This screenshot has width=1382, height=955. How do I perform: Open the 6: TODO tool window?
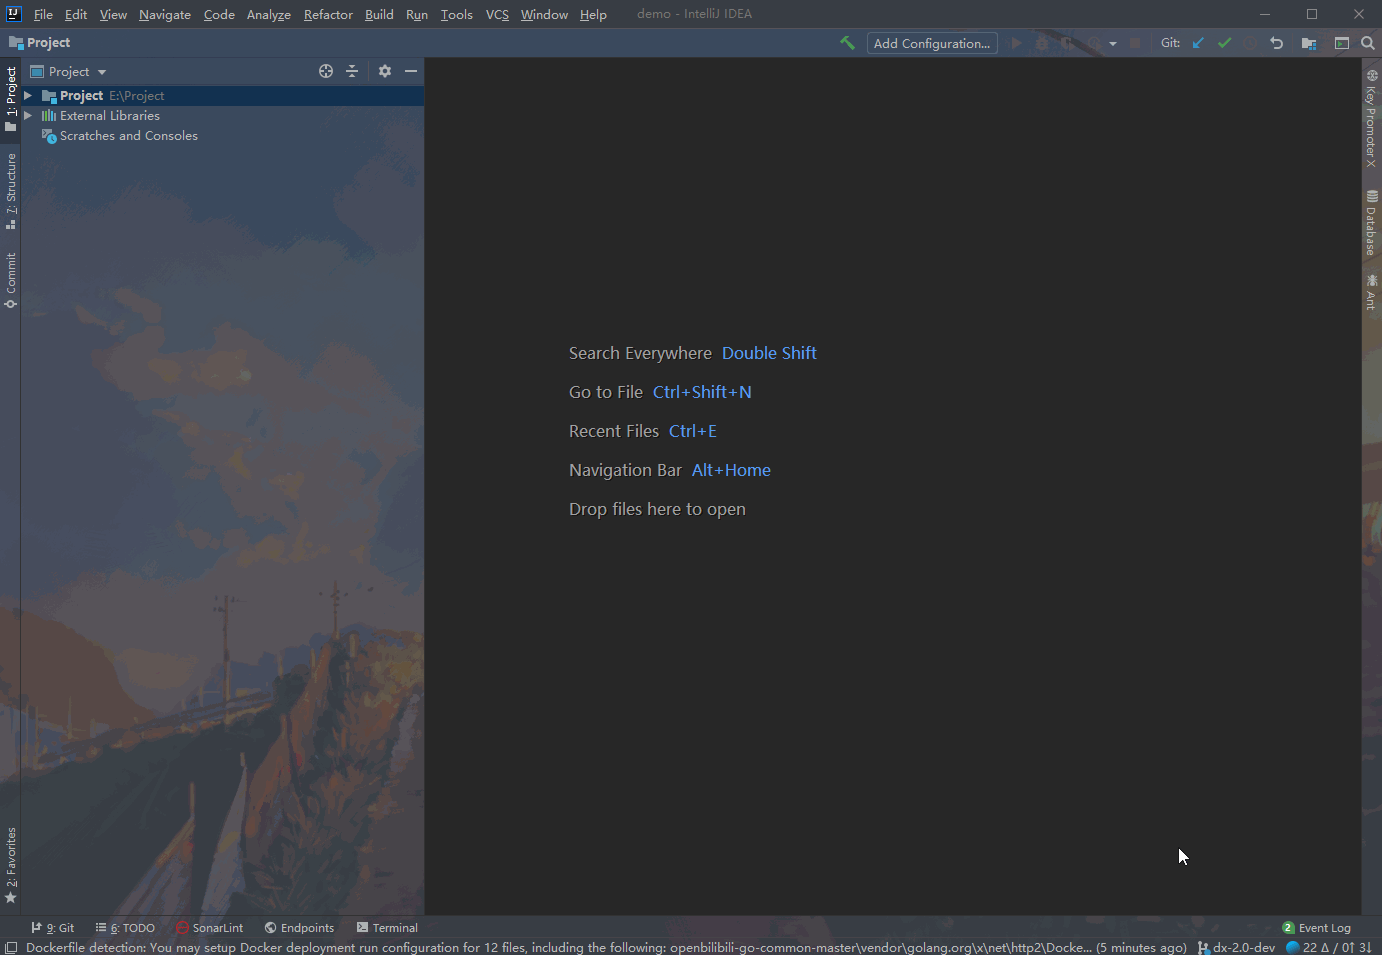[126, 928]
